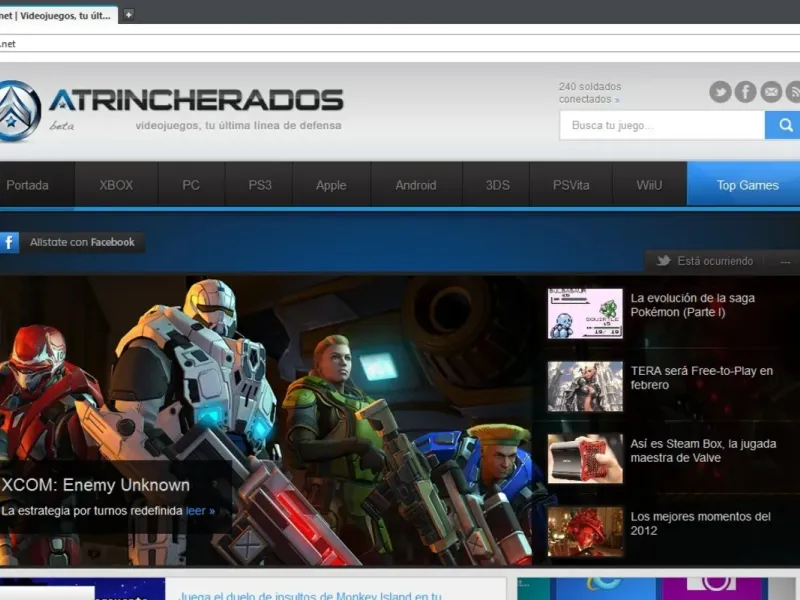Open TERA será Free-to-Play en febrero article

[x=702, y=378]
